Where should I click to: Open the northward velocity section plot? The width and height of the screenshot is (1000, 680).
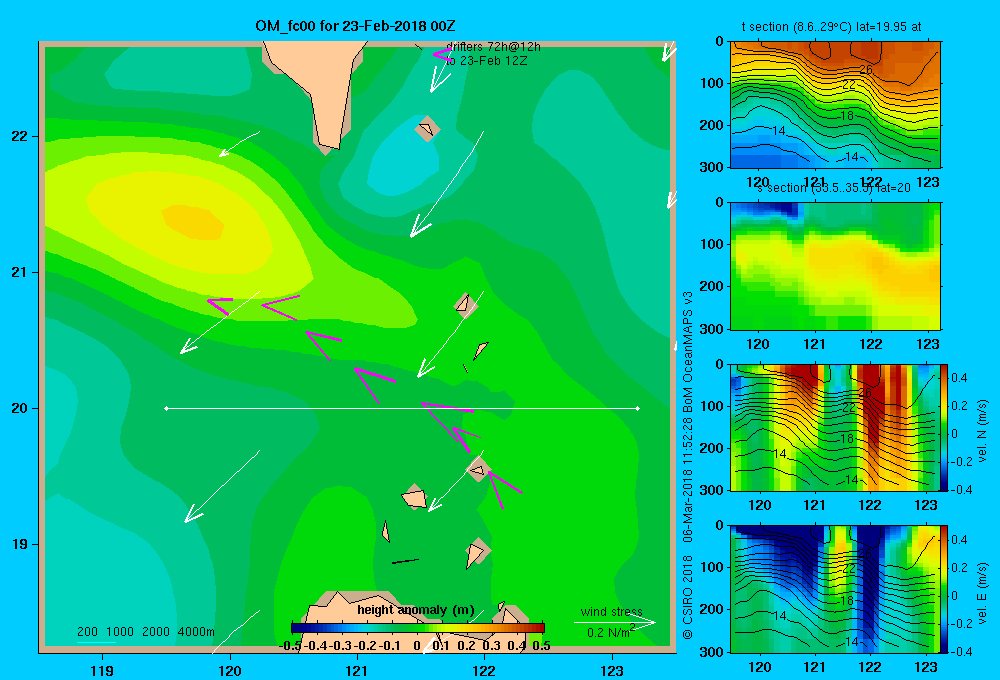[835, 427]
